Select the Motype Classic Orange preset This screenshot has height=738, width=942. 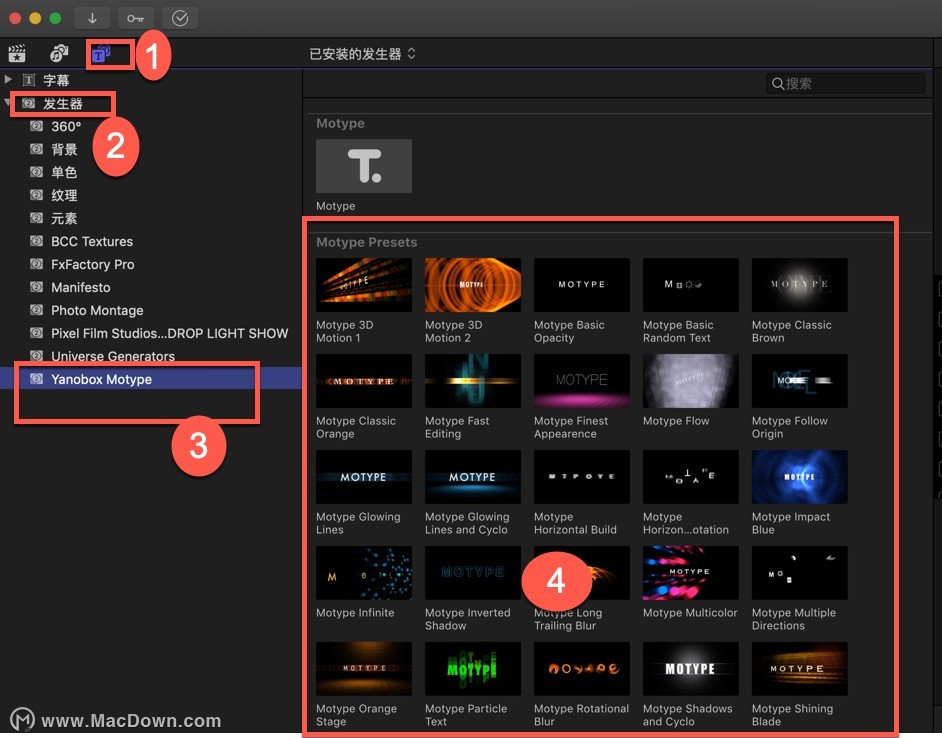point(364,381)
